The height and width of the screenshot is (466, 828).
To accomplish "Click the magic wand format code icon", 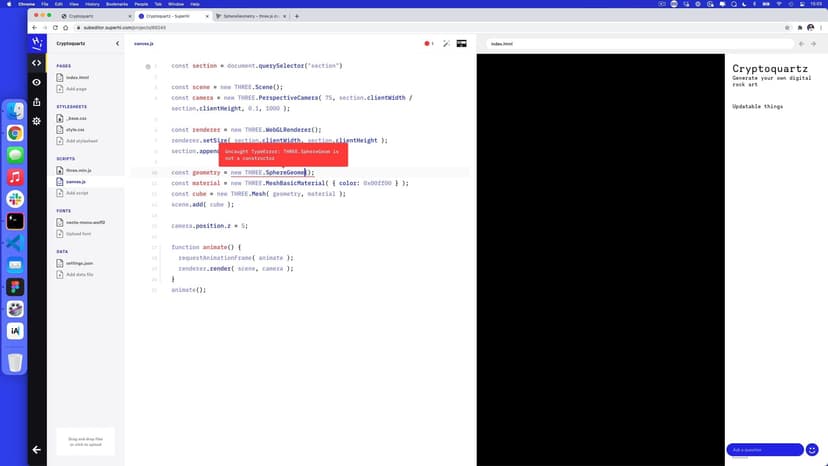I will click(x=446, y=44).
